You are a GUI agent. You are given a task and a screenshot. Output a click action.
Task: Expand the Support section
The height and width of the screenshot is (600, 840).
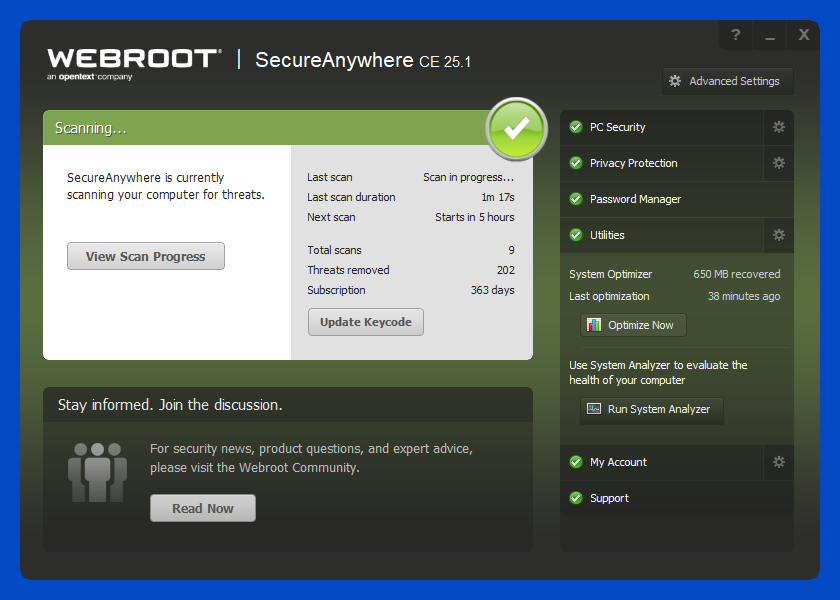(x=677, y=498)
